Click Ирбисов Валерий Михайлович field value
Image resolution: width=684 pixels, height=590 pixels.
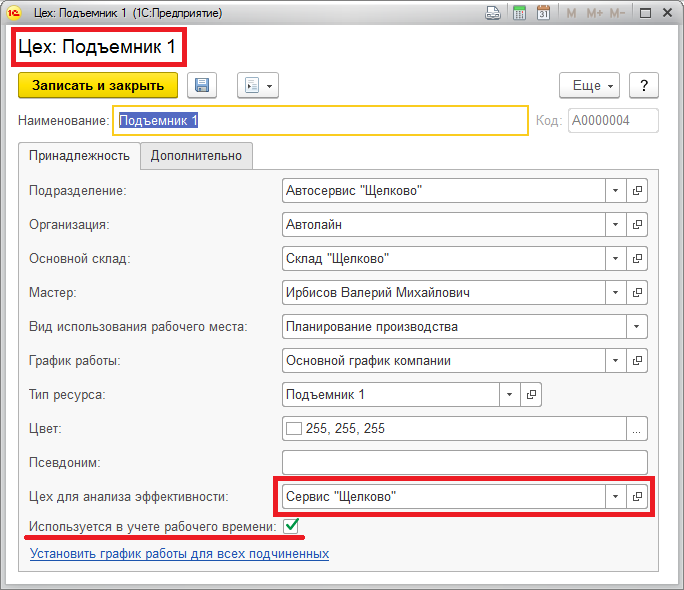(378, 293)
